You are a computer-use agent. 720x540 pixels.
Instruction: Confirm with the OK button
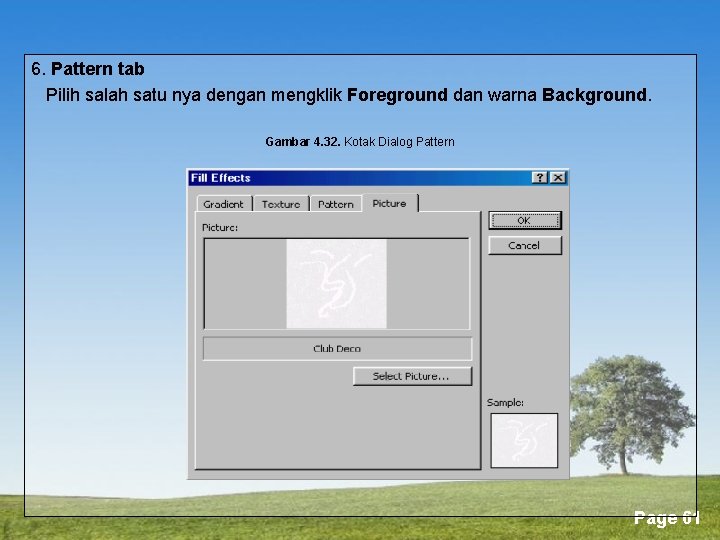click(x=525, y=220)
